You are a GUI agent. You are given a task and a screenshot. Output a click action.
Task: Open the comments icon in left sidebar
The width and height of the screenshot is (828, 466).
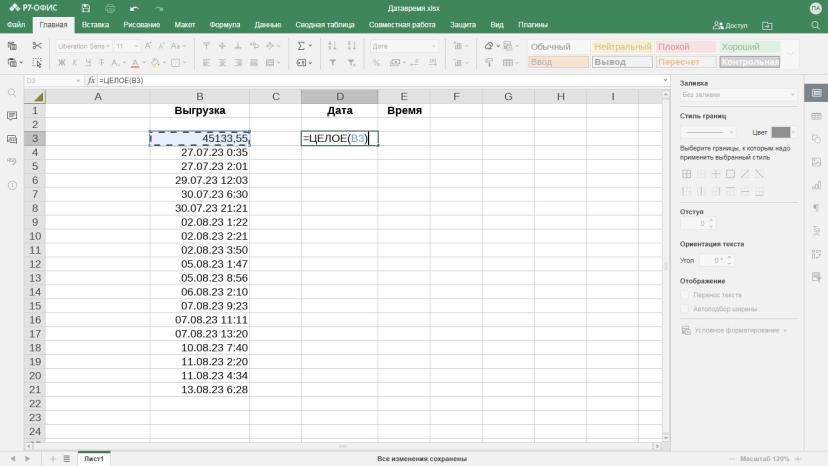click(x=12, y=116)
